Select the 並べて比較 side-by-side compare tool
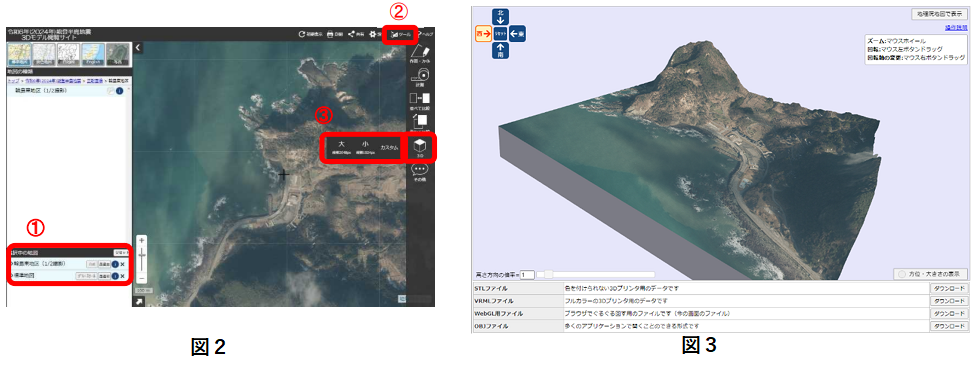Image resolution: width=978 pixels, height=372 pixels. [x=420, y=101]
